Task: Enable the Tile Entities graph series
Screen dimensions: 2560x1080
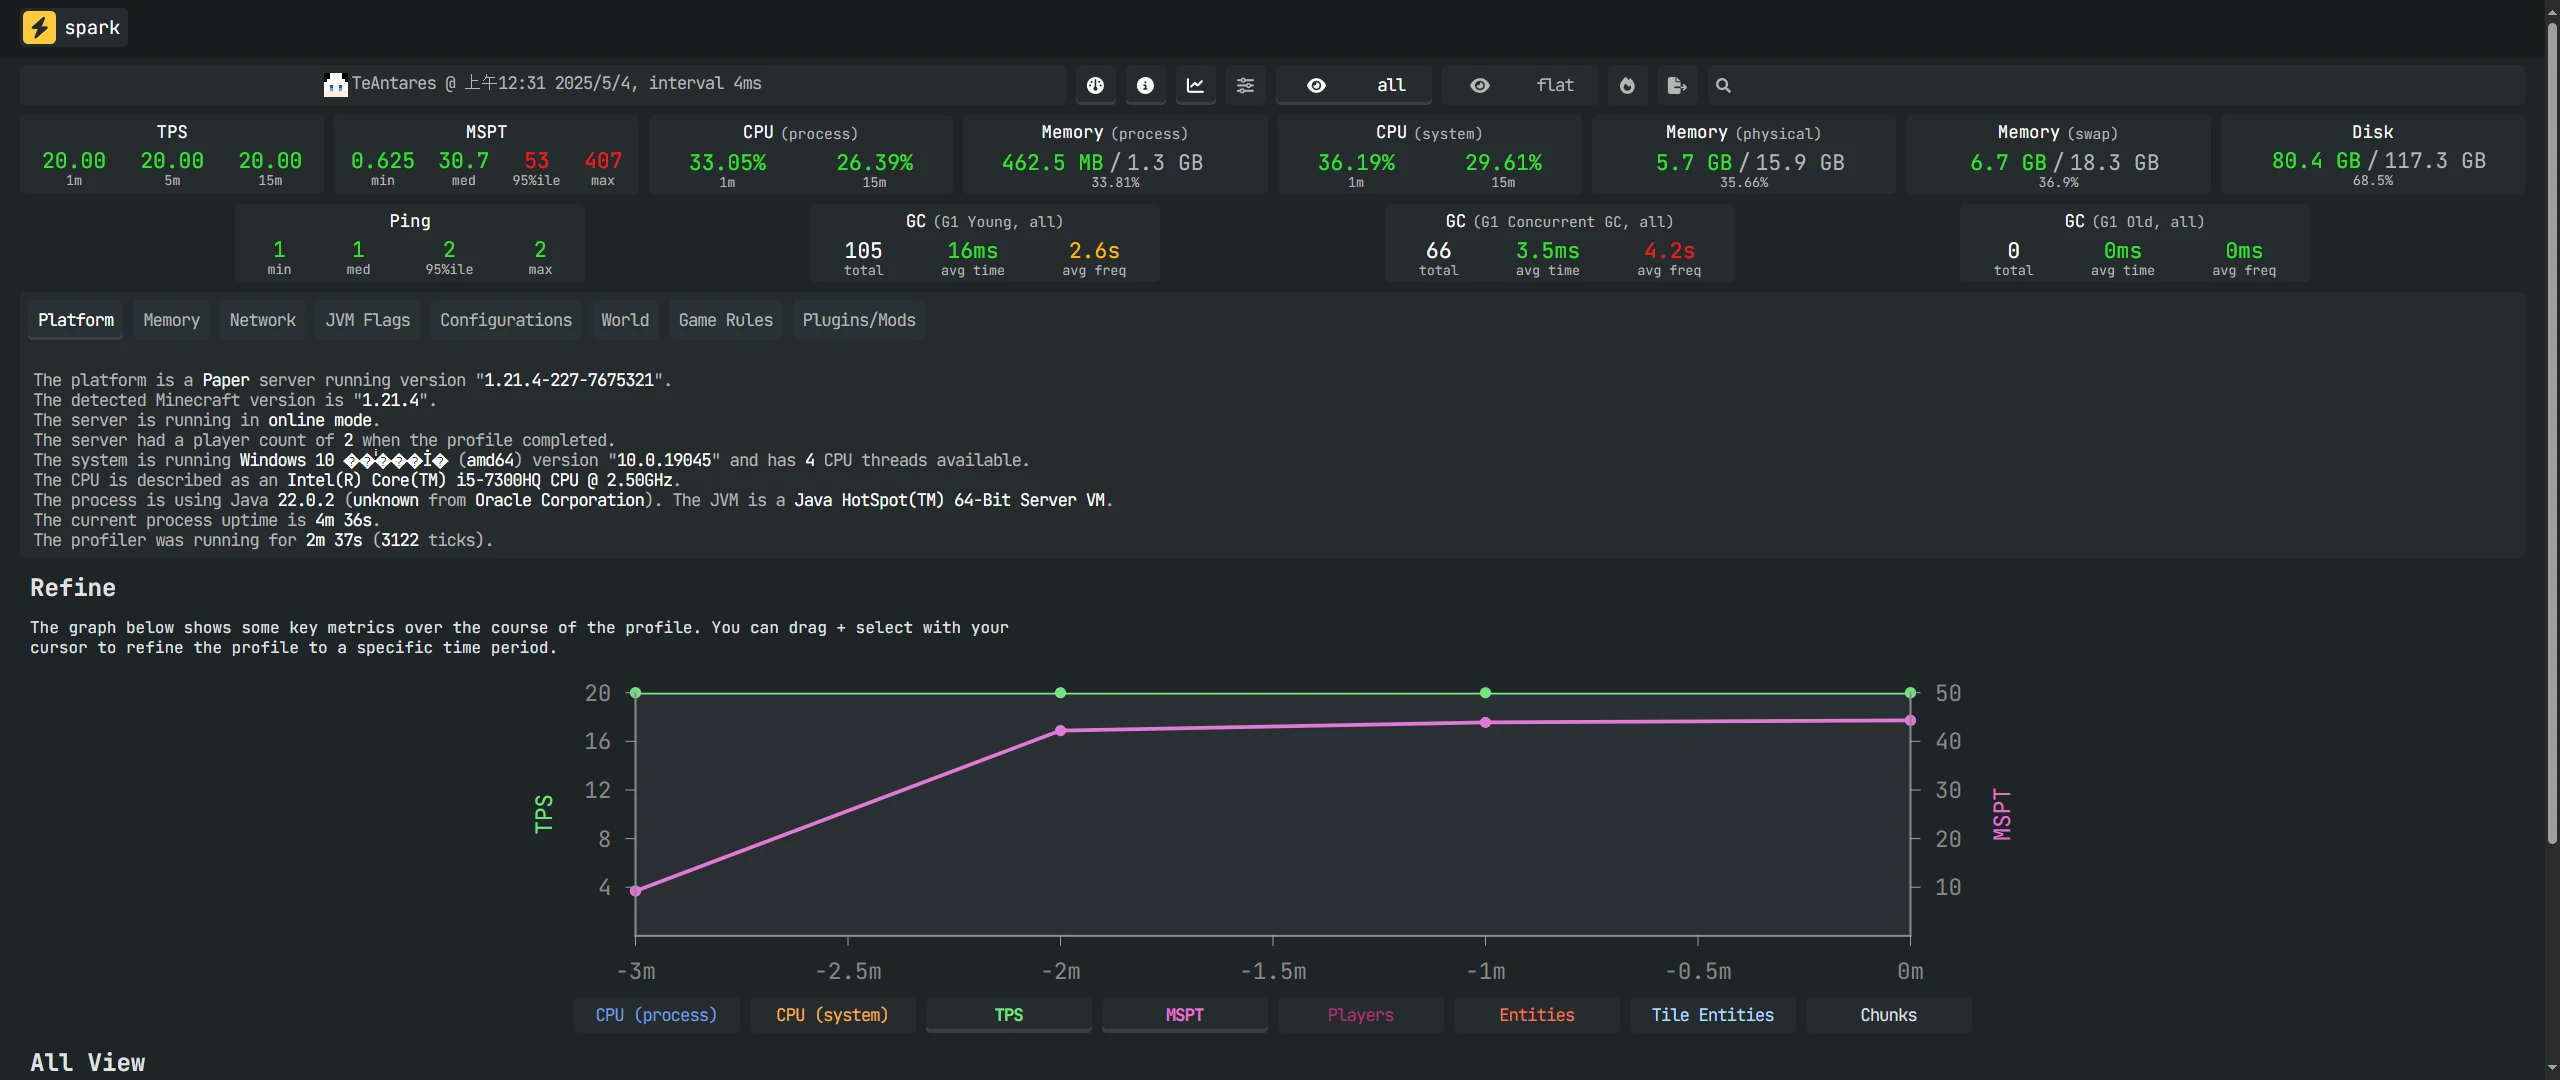Action: pyautogui.click(x=1712, y=1015)
